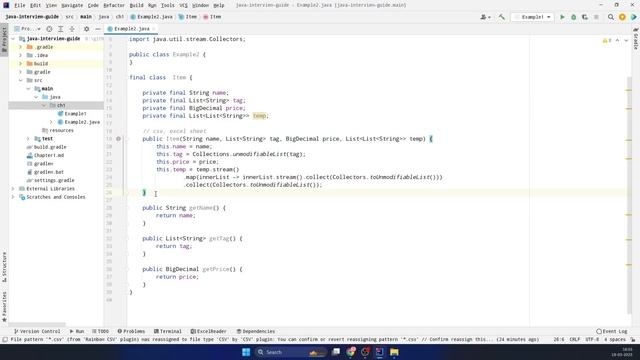
Task: Open the VCS menu
Action: pos(183,5)
